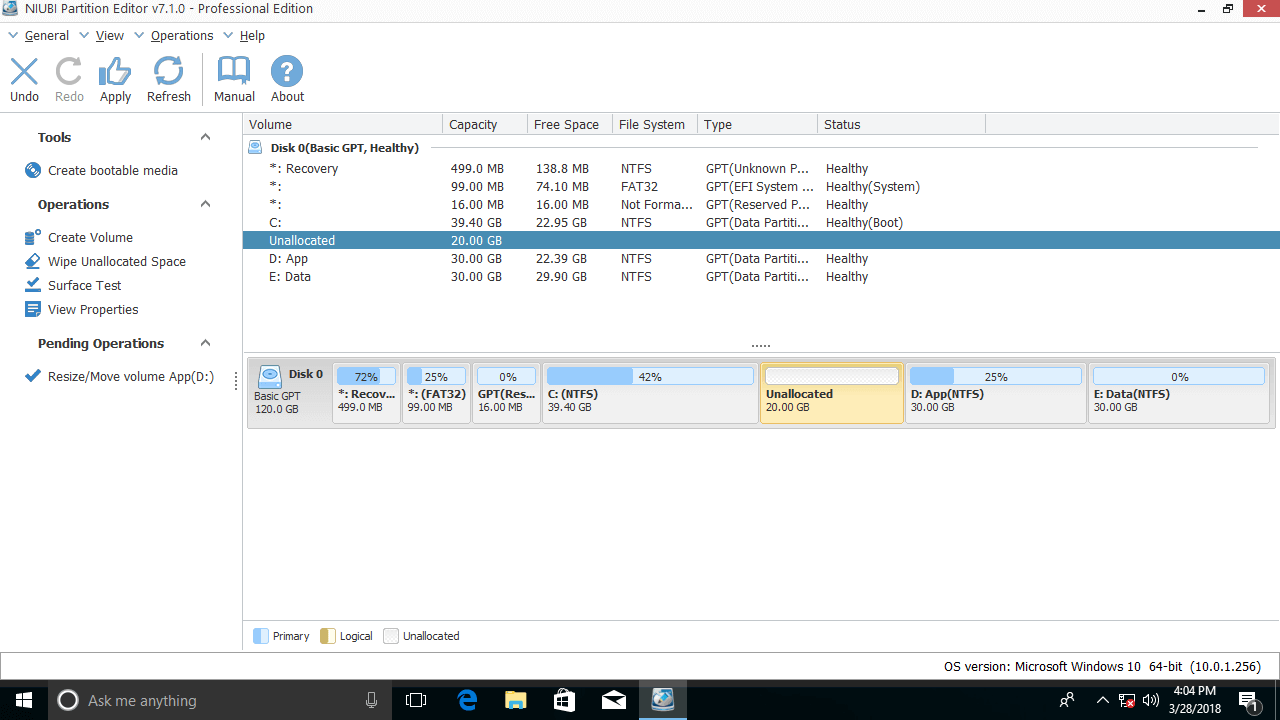1280x720 pixels.
Task: Collapse the Pending Operations section chevron
Action: pos(205,343)
